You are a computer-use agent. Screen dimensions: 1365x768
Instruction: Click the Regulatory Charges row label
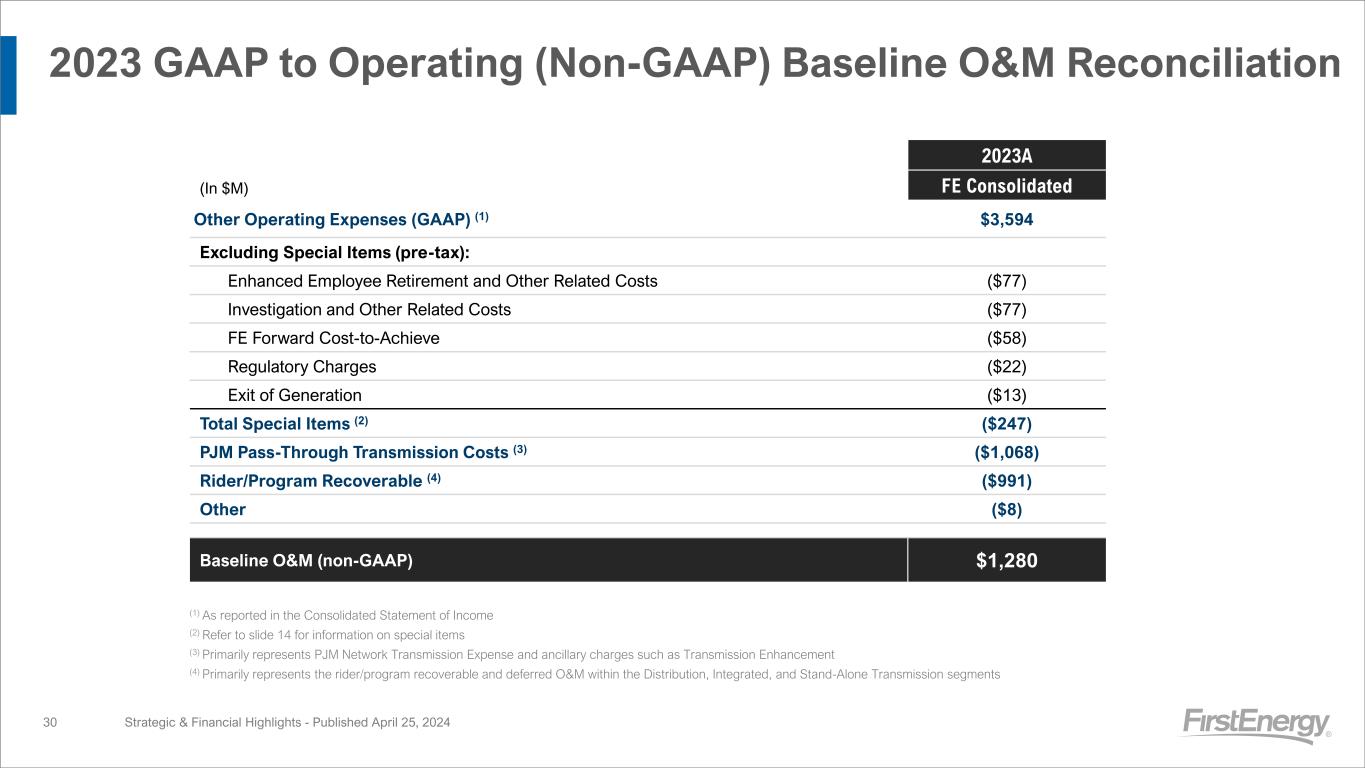(302, 367)
